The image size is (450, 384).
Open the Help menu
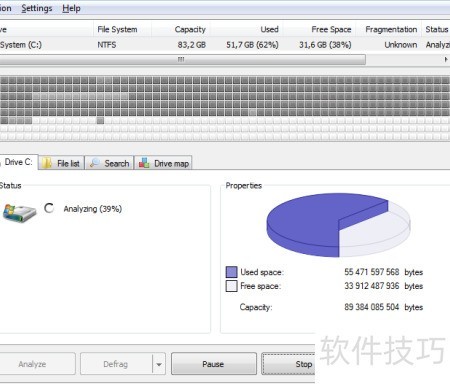coord(71,8)
